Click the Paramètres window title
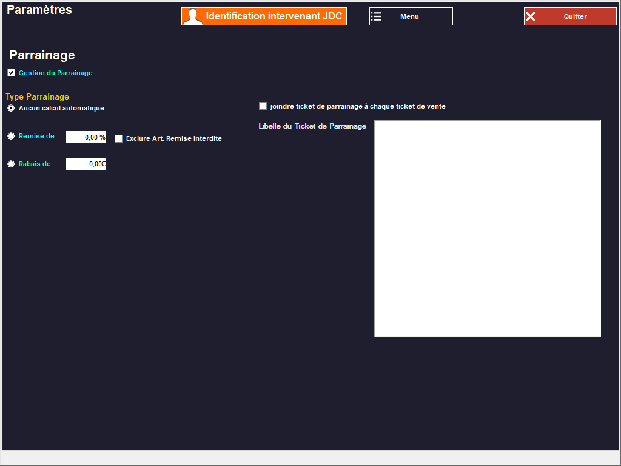This screenshot has width=621, height=466. tap(39, 10)
